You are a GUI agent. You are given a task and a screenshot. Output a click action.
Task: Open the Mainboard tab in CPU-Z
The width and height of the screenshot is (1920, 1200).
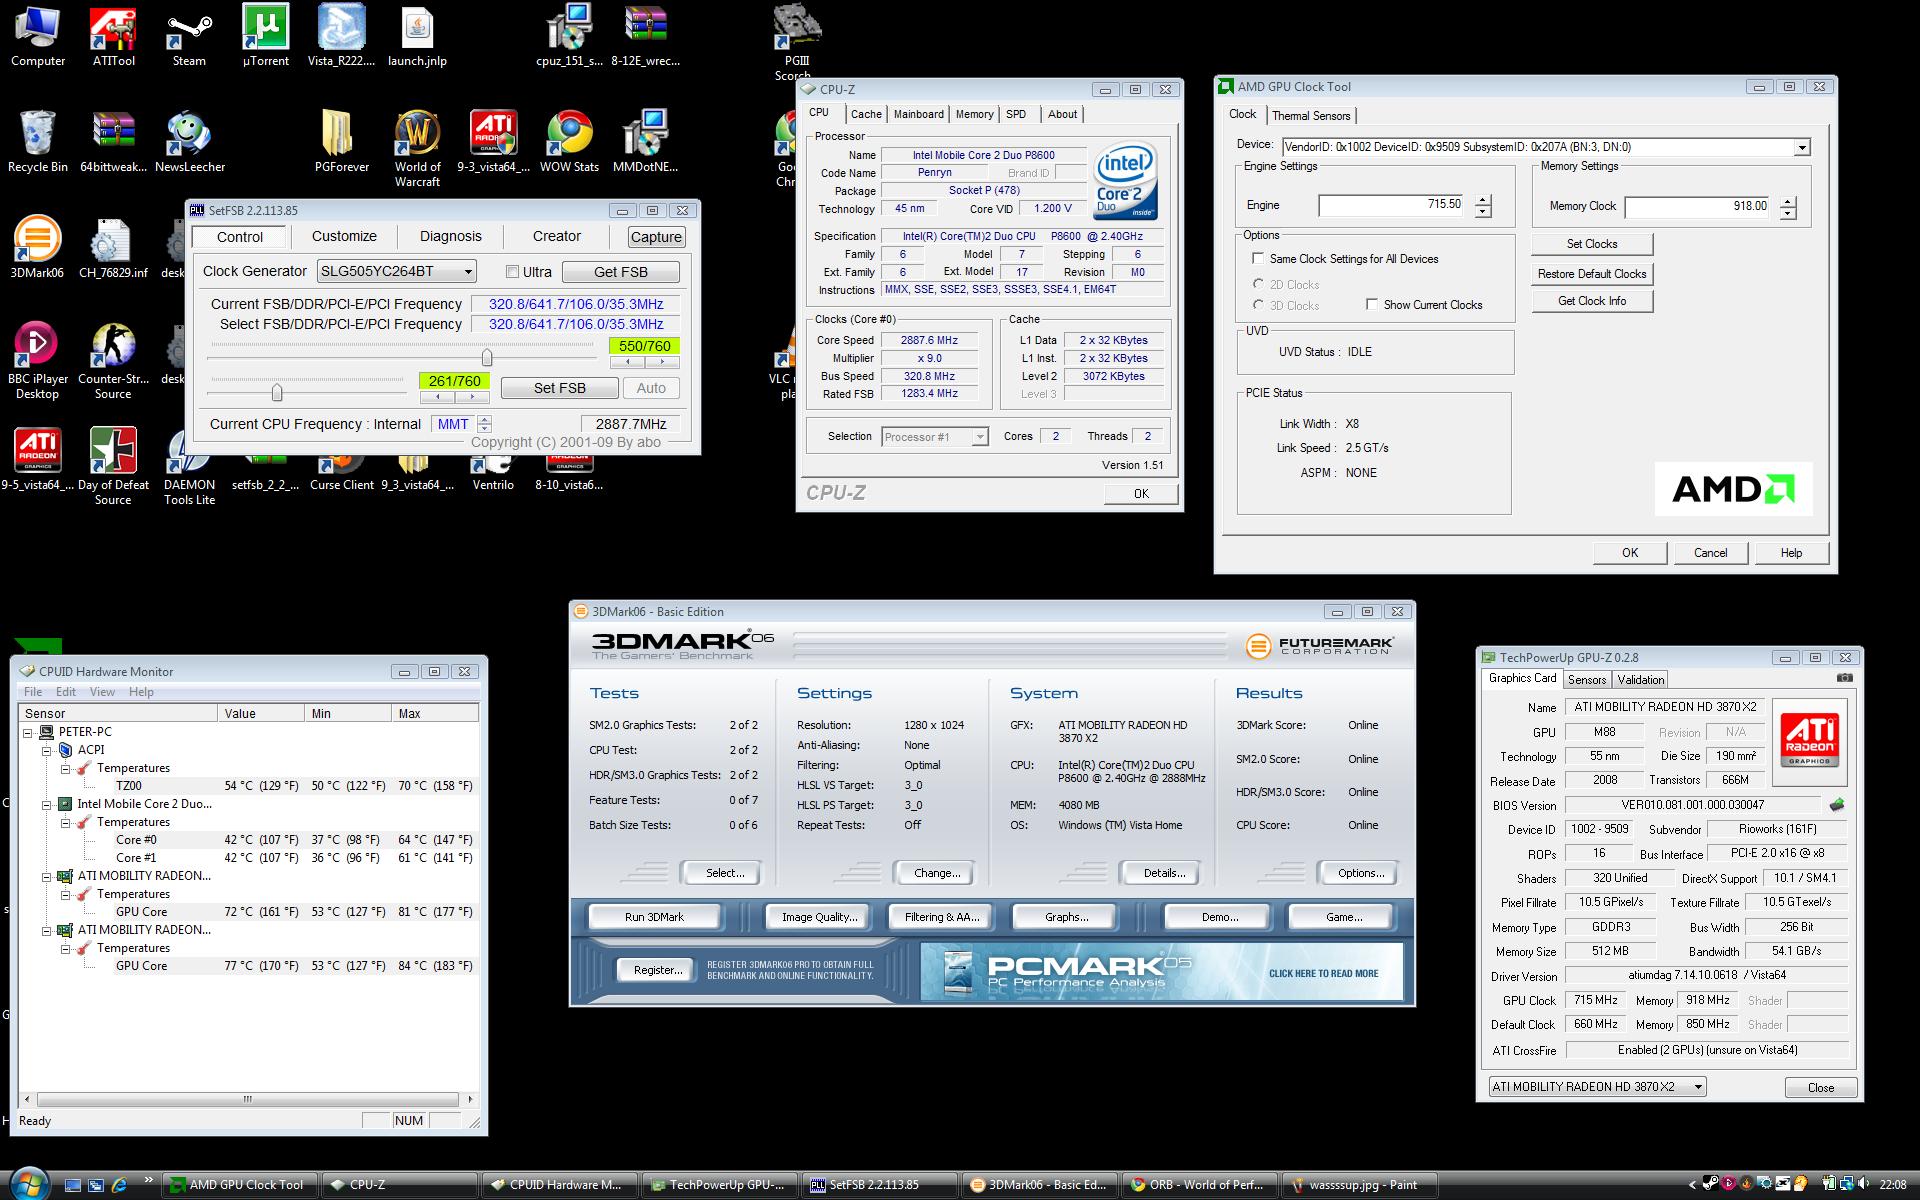(918, 114)
